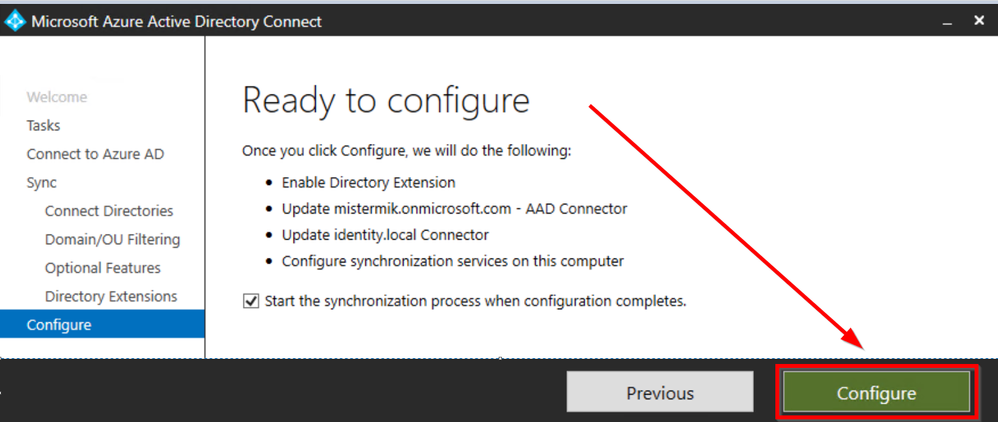Image resolution: width=998 pixels, height=422 pixels.
Task: Click the mistermik.onmicrosoft.com AAD Connector line
Action: click(454, 209)
